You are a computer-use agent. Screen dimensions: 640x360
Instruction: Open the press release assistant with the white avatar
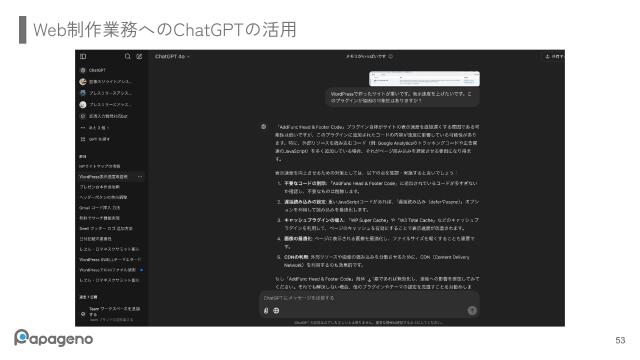tap(106, 104)
